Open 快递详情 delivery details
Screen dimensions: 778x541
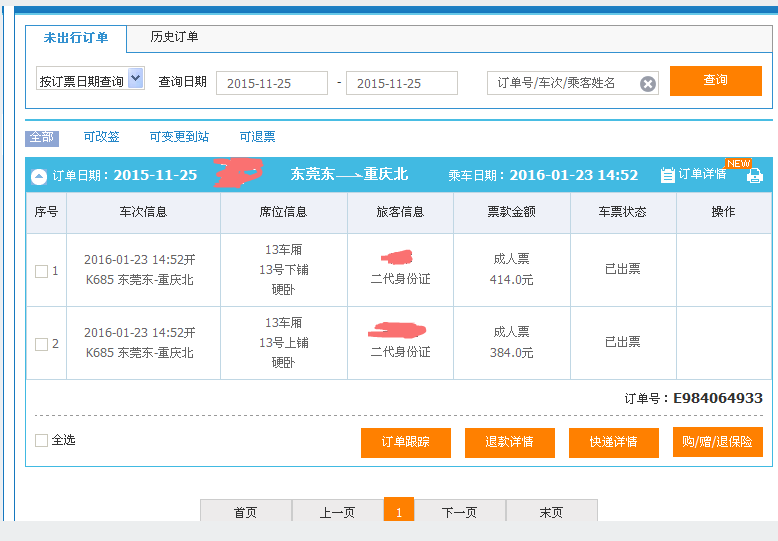pos(613,442)
